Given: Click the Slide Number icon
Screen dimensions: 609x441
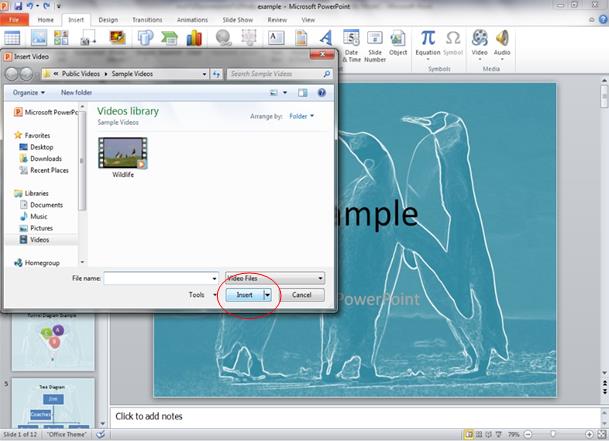Looking at the screenshot, I should coord(375,42).
